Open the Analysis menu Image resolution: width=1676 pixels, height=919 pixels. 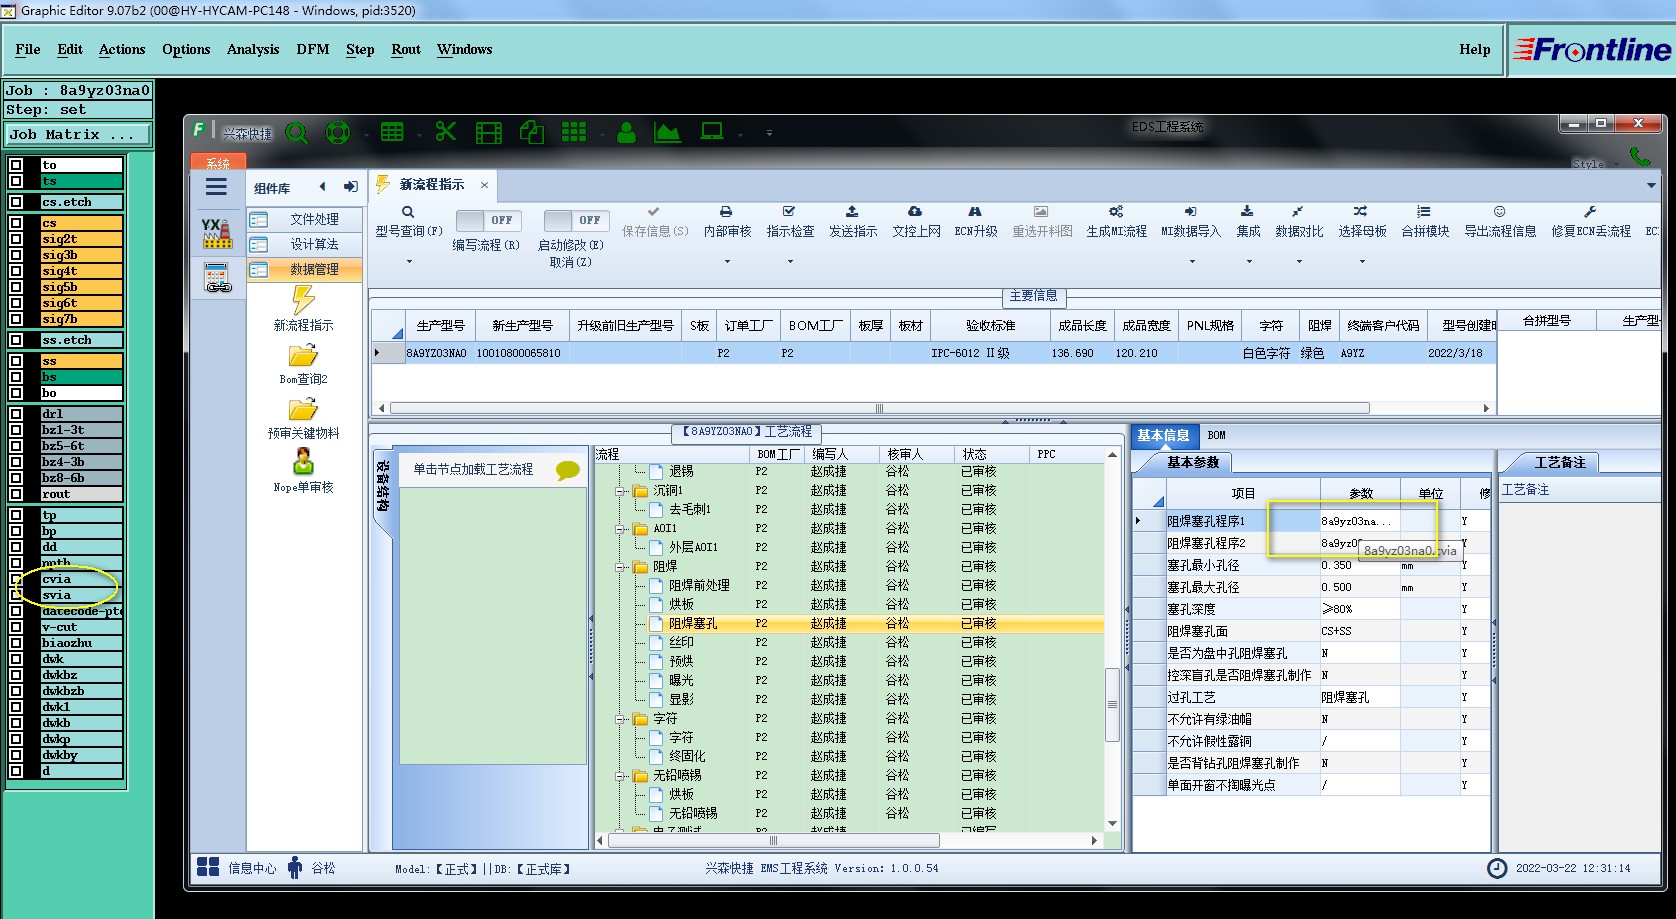253,49
